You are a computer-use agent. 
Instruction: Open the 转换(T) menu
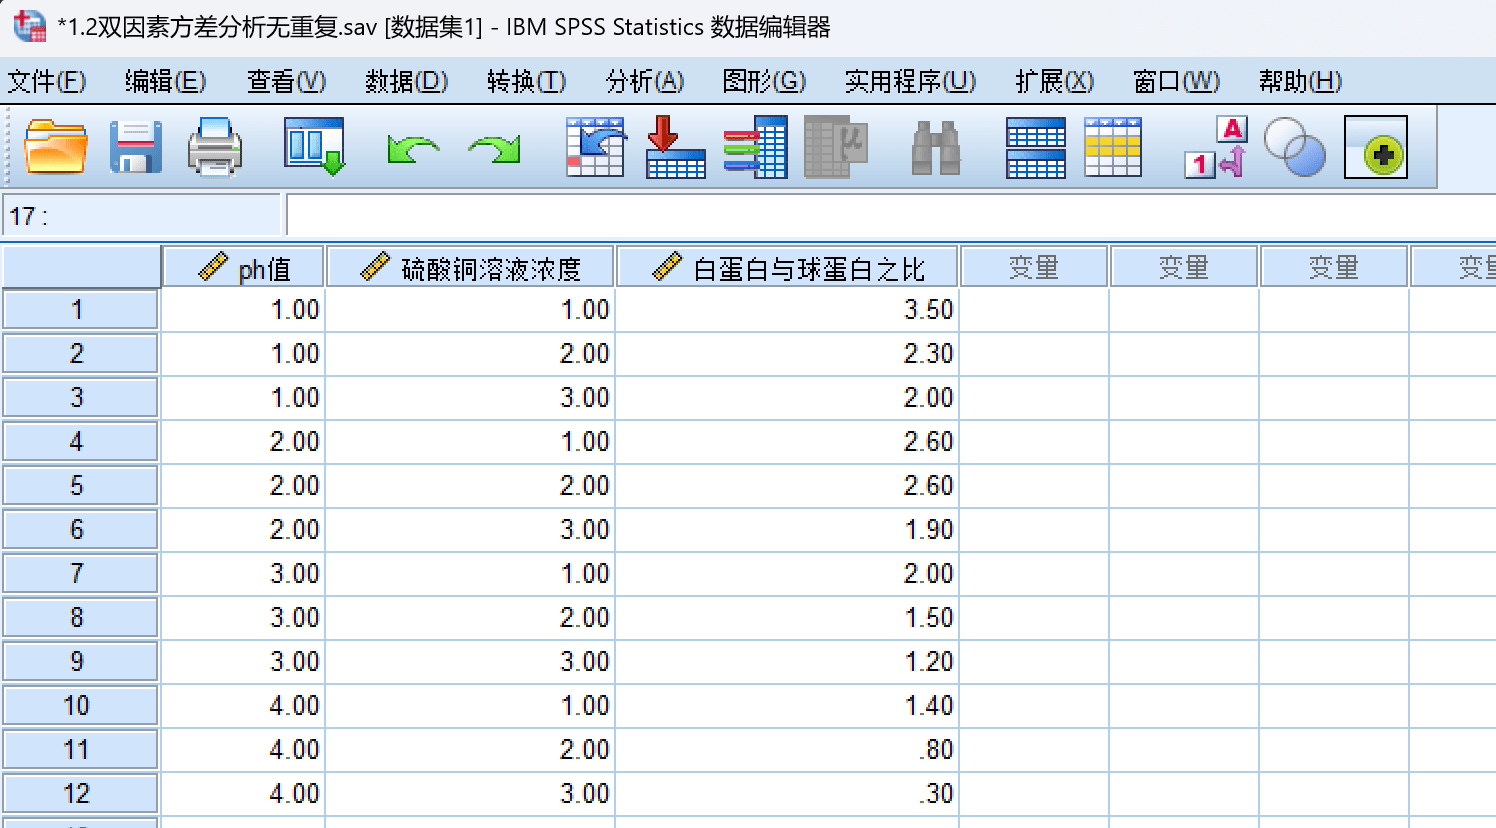point(526,81)
